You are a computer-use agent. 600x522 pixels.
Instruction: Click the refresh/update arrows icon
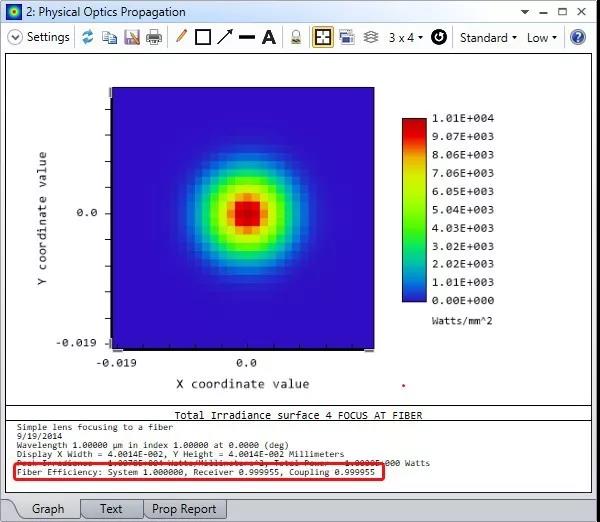88,37
